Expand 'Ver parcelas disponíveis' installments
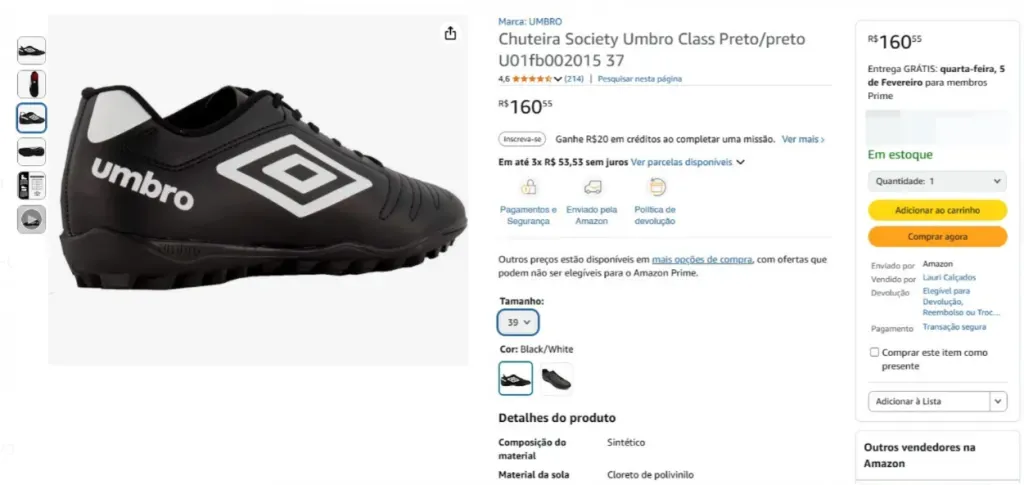The width and height of the screenshot is (1024, 485). (x=688, y=162)
